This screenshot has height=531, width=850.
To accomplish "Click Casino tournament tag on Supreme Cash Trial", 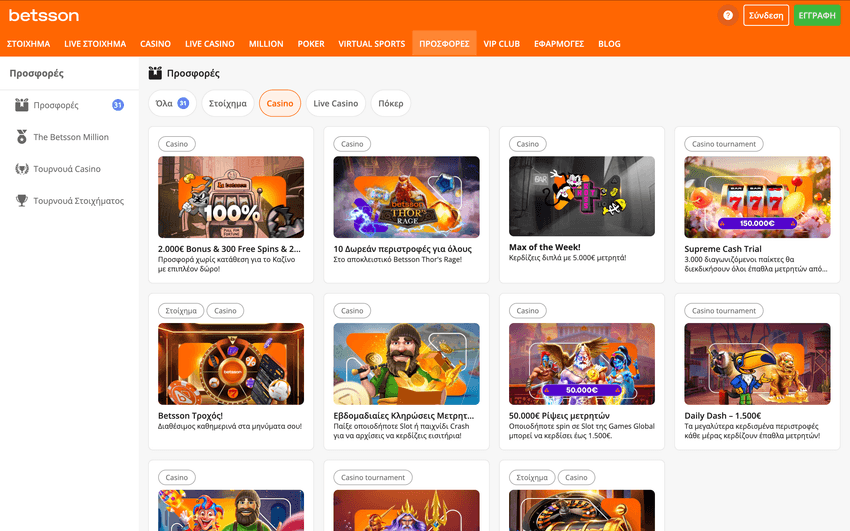I will point(724,144).
